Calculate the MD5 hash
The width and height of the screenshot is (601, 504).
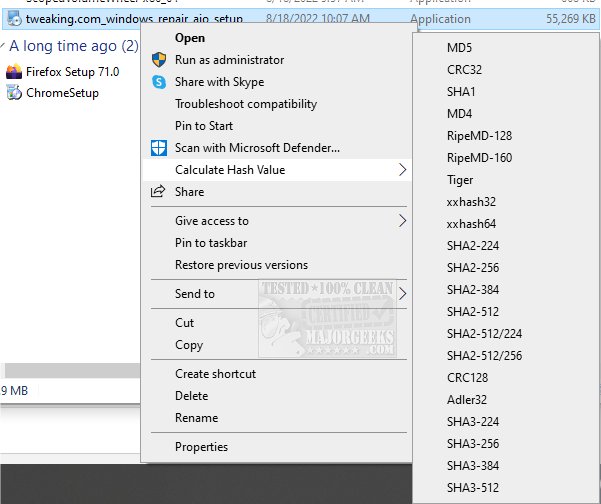pos(506,48)
